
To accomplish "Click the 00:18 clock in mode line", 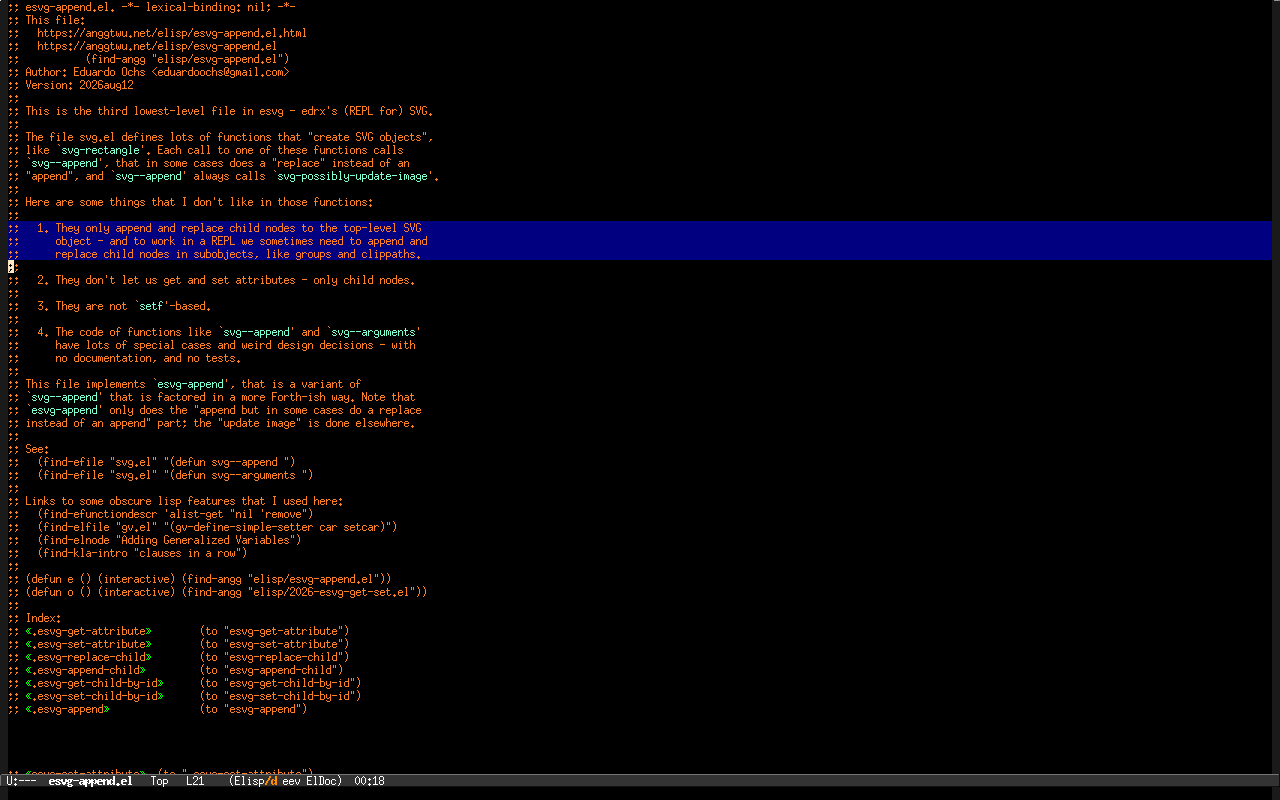I will pyautogui.click(x=369, y=781).
